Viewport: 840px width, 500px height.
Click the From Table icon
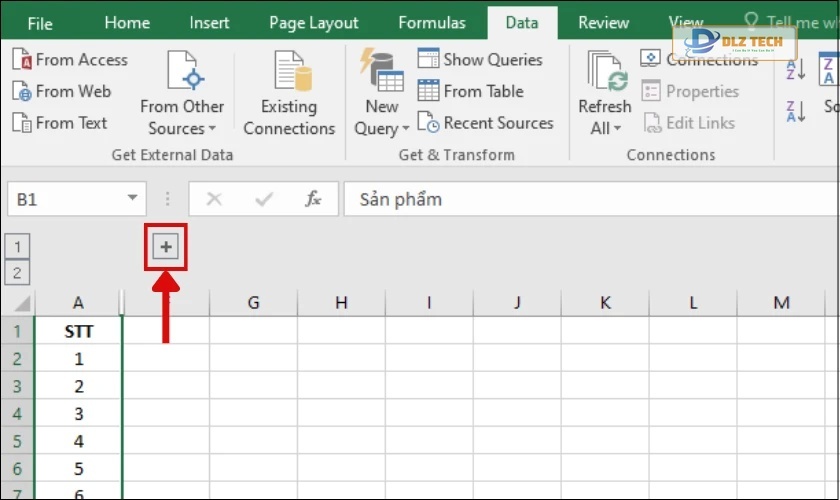429,92
